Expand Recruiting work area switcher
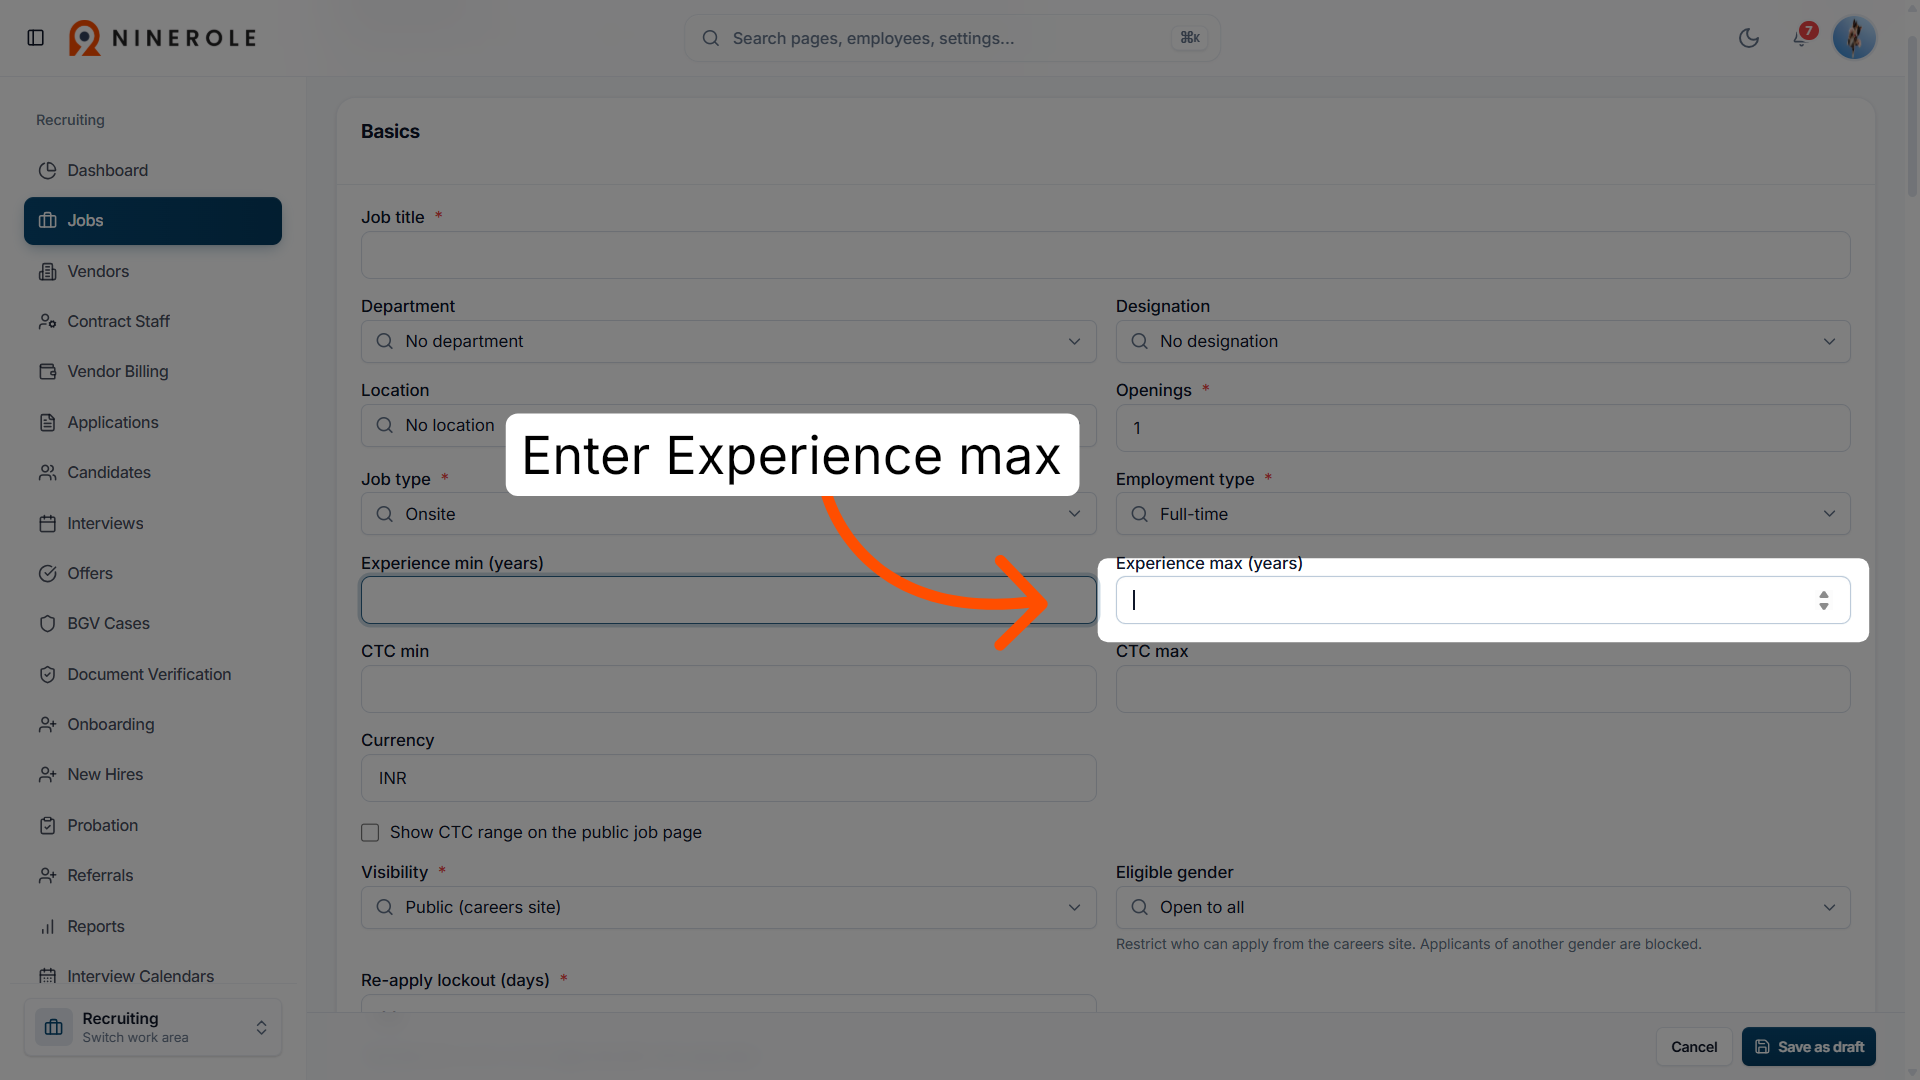 153,1027
